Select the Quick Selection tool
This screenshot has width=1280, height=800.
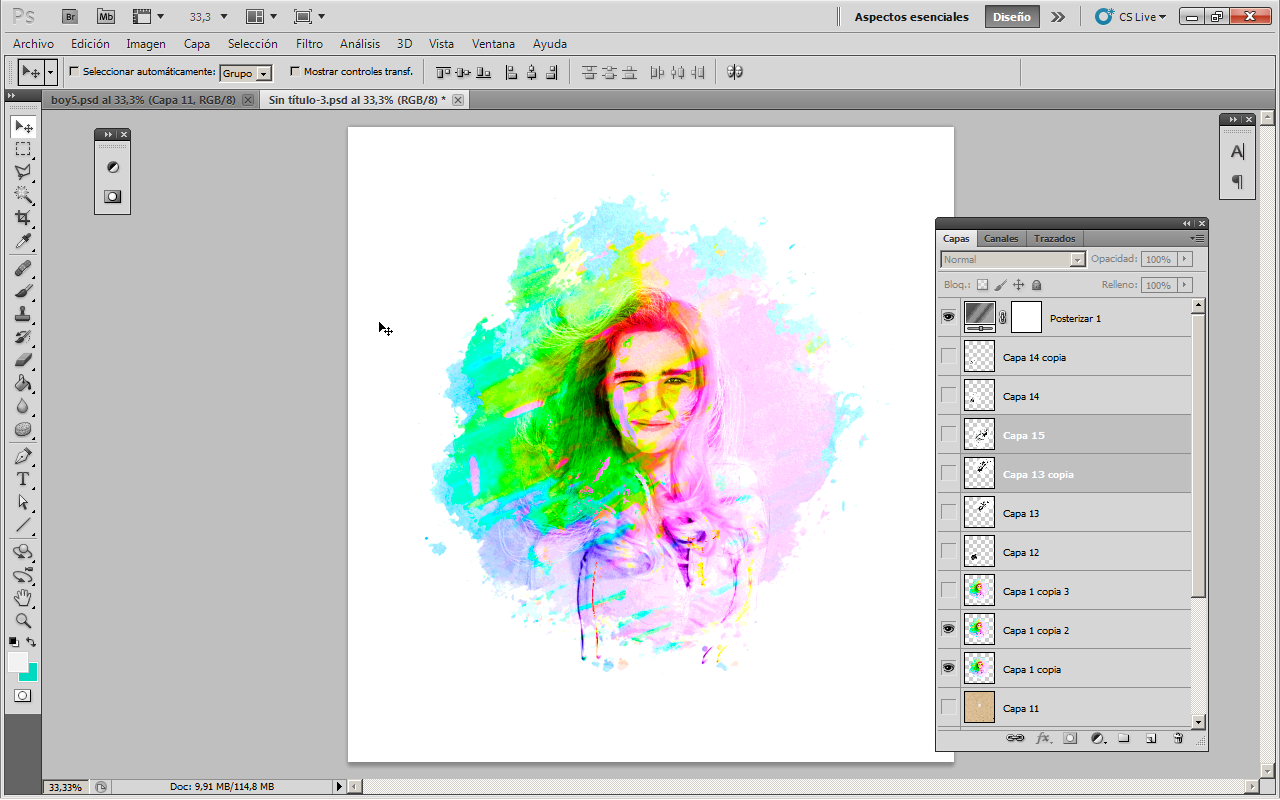click(x=23, y=195)
